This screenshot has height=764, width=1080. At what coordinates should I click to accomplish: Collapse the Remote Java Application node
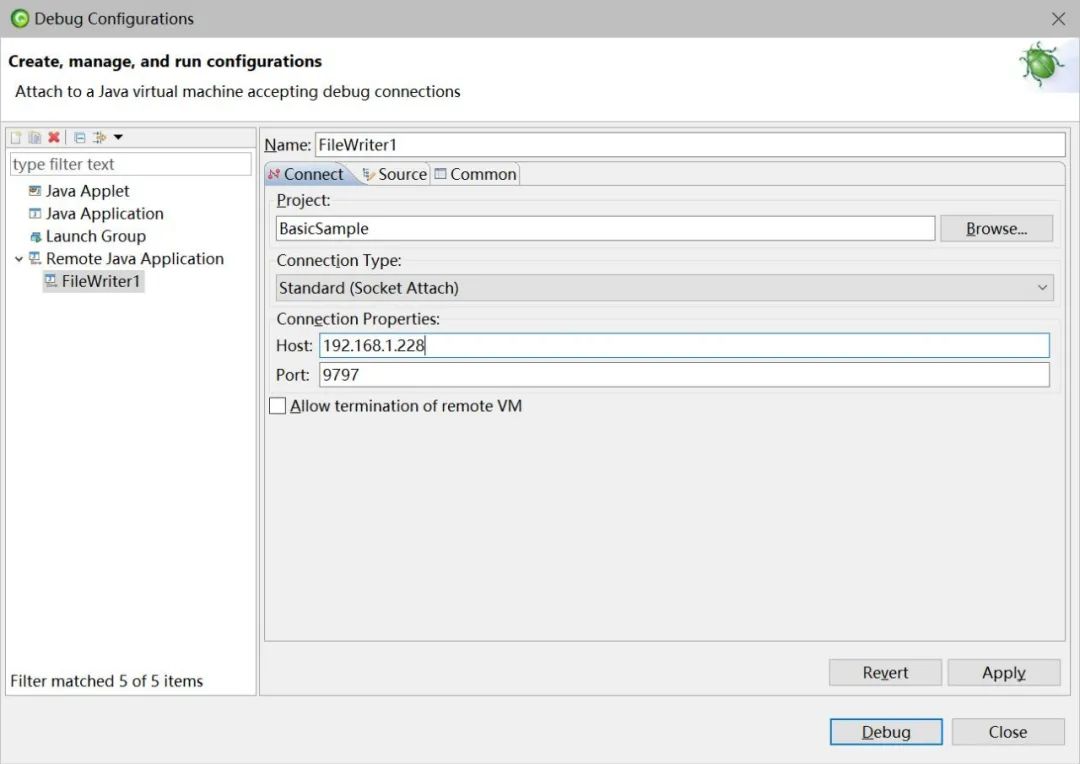pyautogui.click(x=19, y=259)
